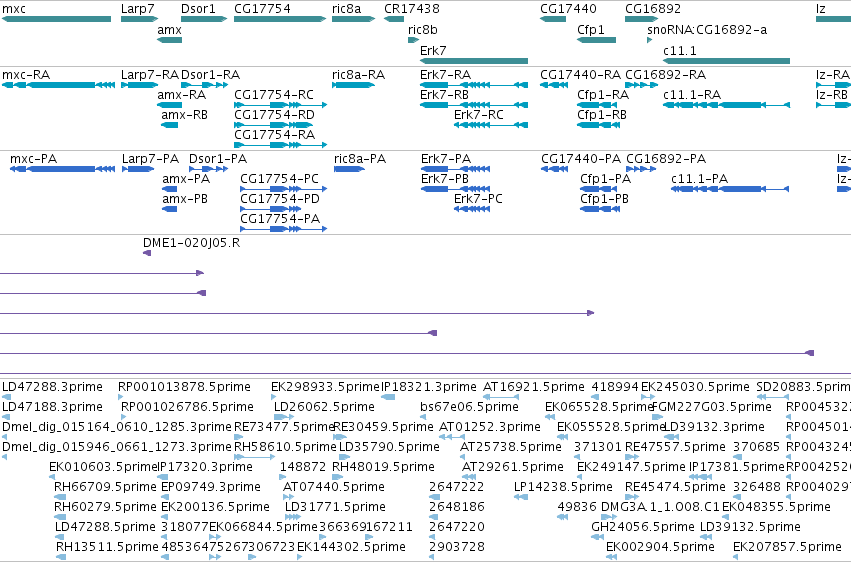
Task: Select the Erk7-RC transcript glyph
Action: point(491,125)
